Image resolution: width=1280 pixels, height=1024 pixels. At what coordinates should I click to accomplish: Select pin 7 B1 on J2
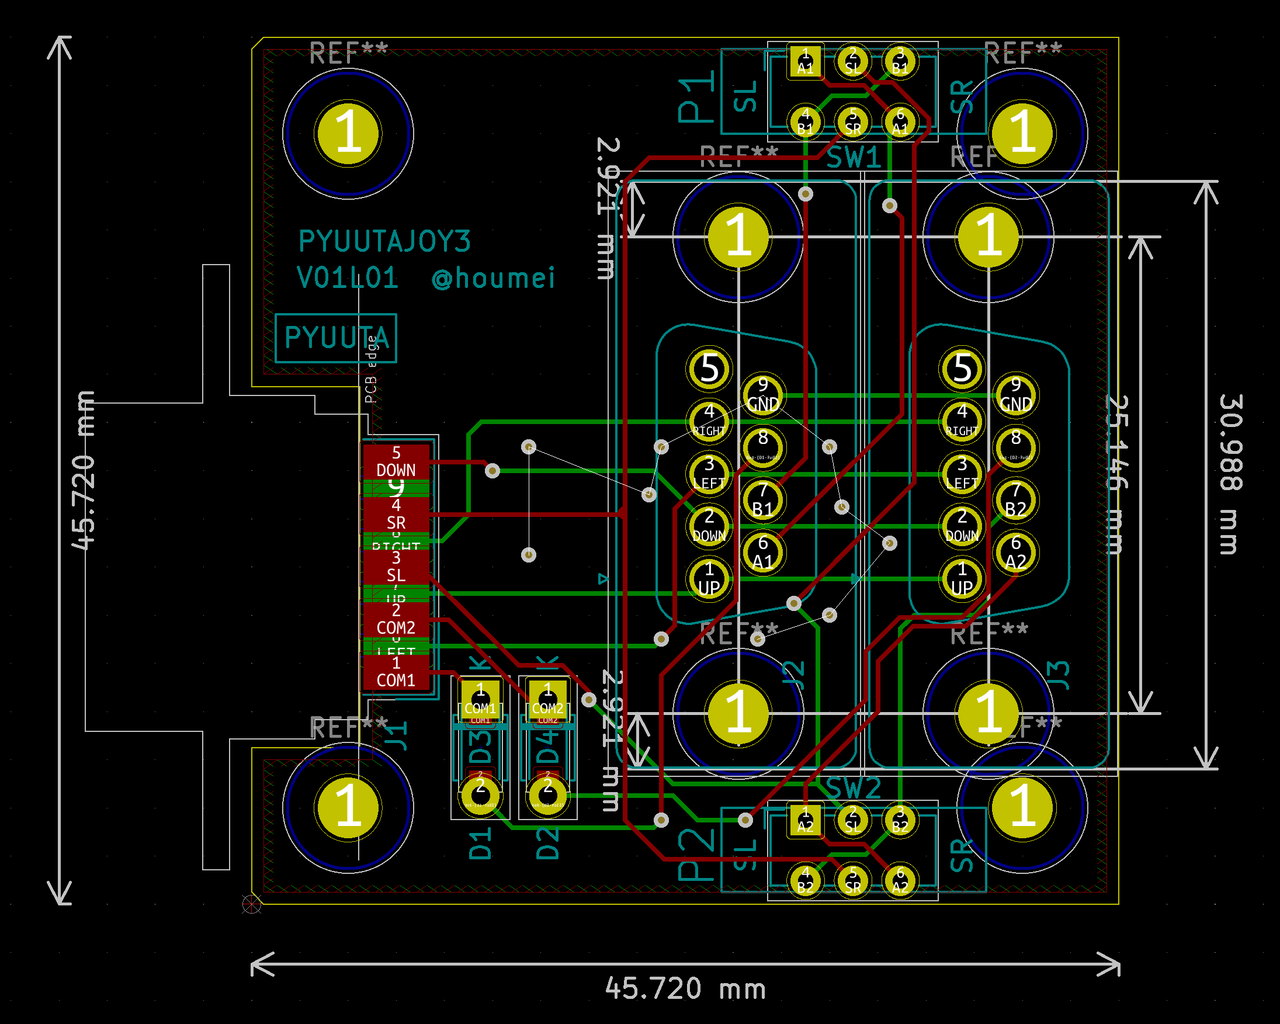(x=763, y=499)
